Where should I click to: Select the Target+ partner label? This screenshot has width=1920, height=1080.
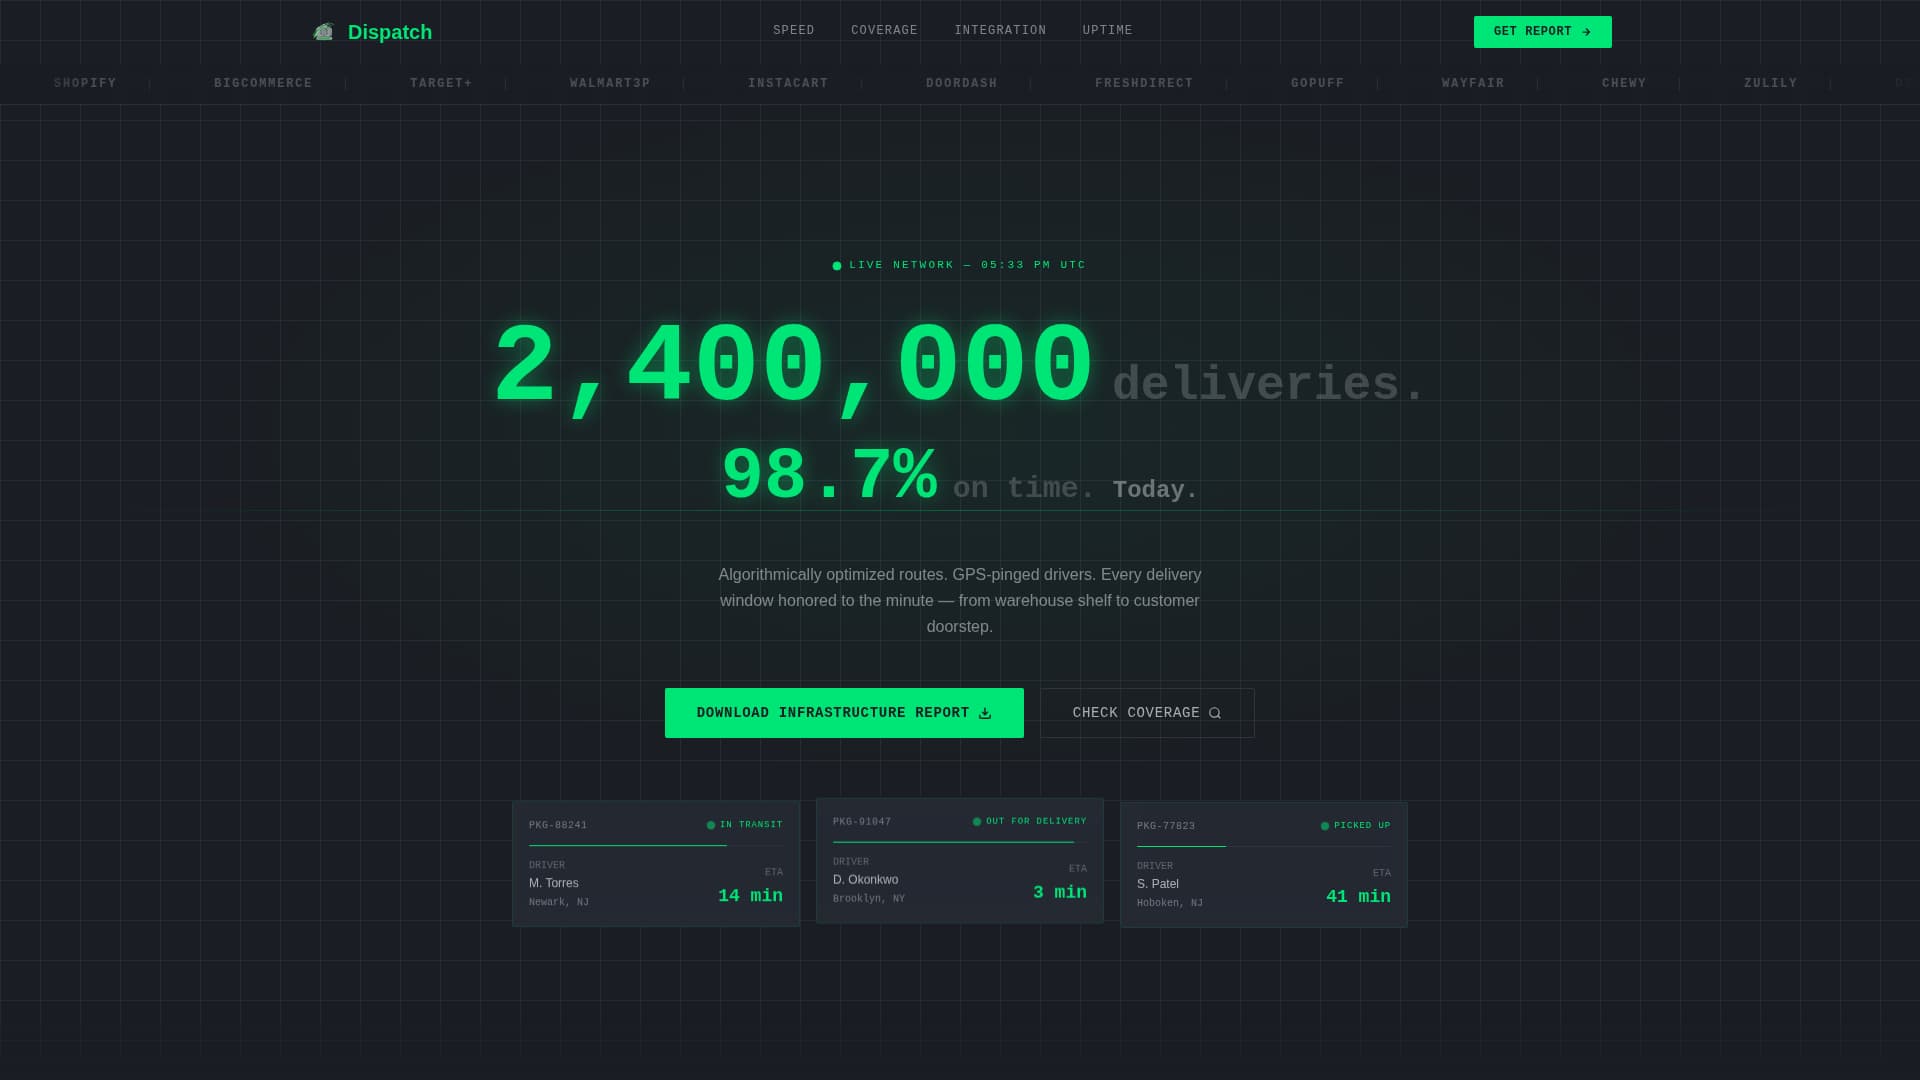click(x=441, y=84)
